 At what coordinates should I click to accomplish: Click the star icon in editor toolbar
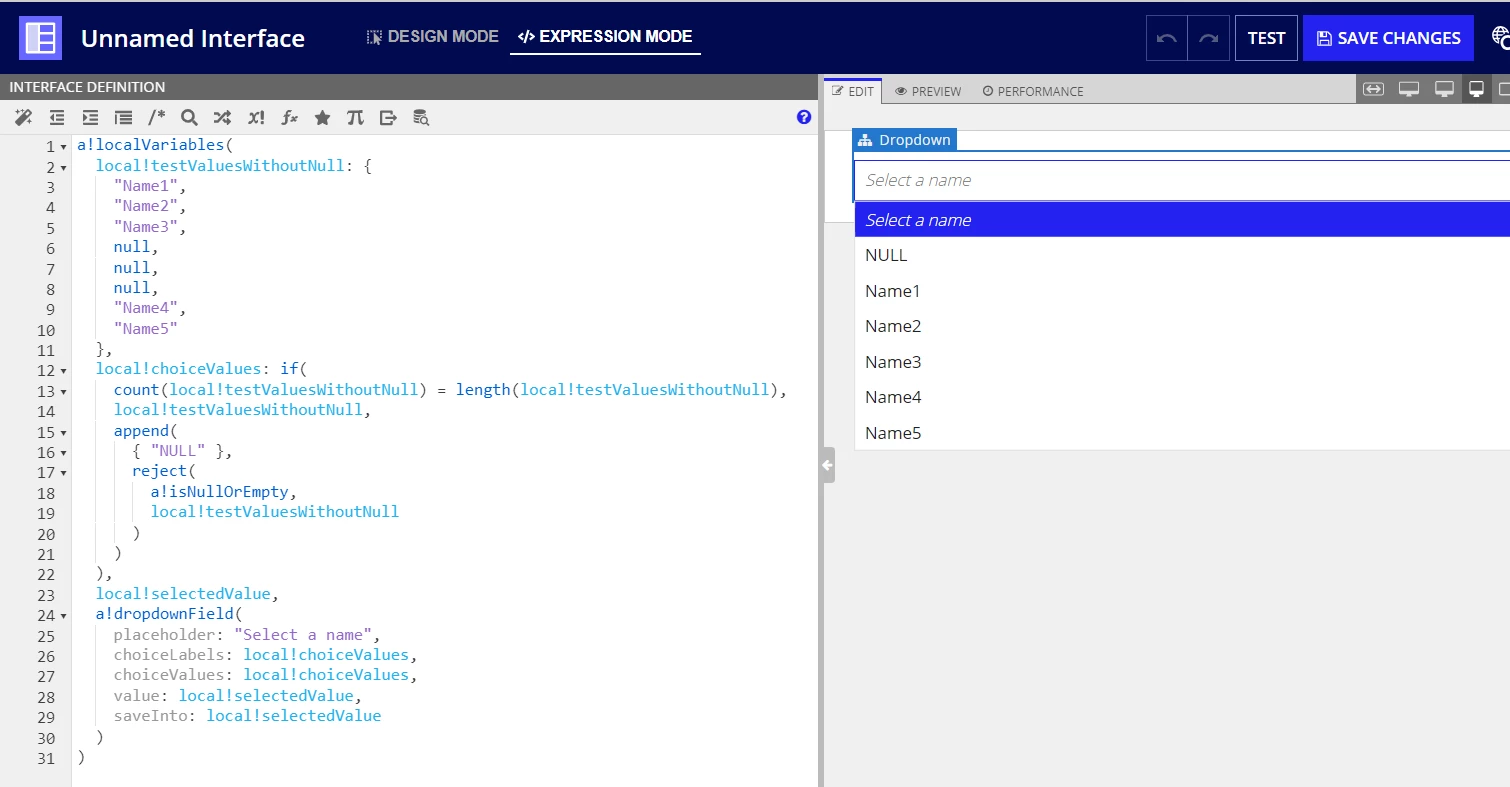pos(322,118)
